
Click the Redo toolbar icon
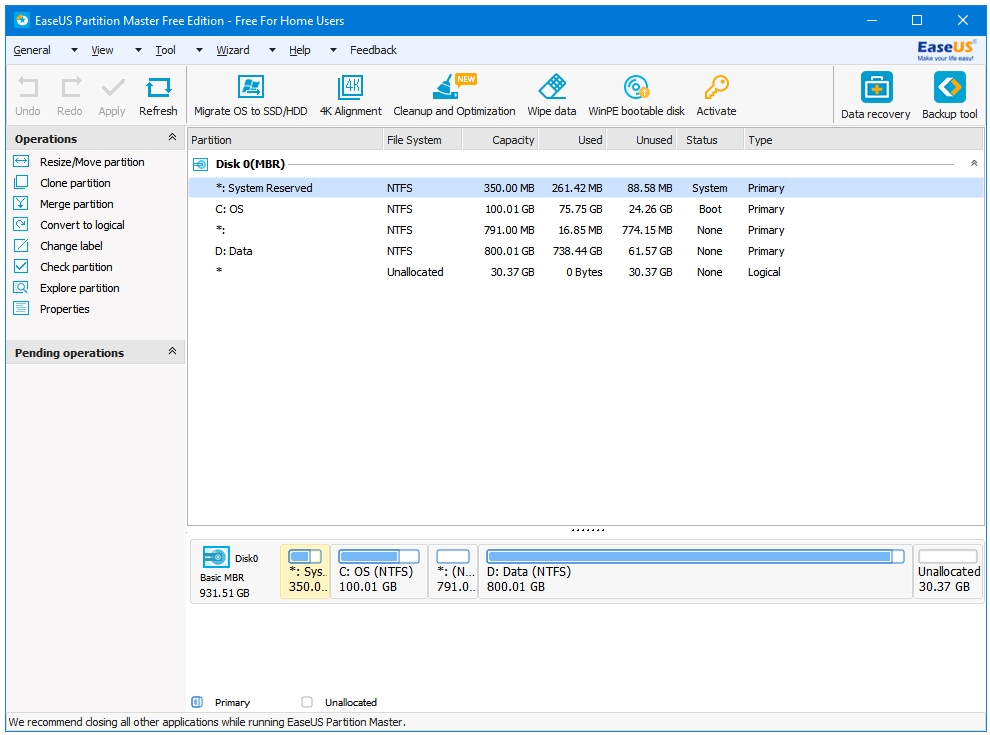[70, 88]
